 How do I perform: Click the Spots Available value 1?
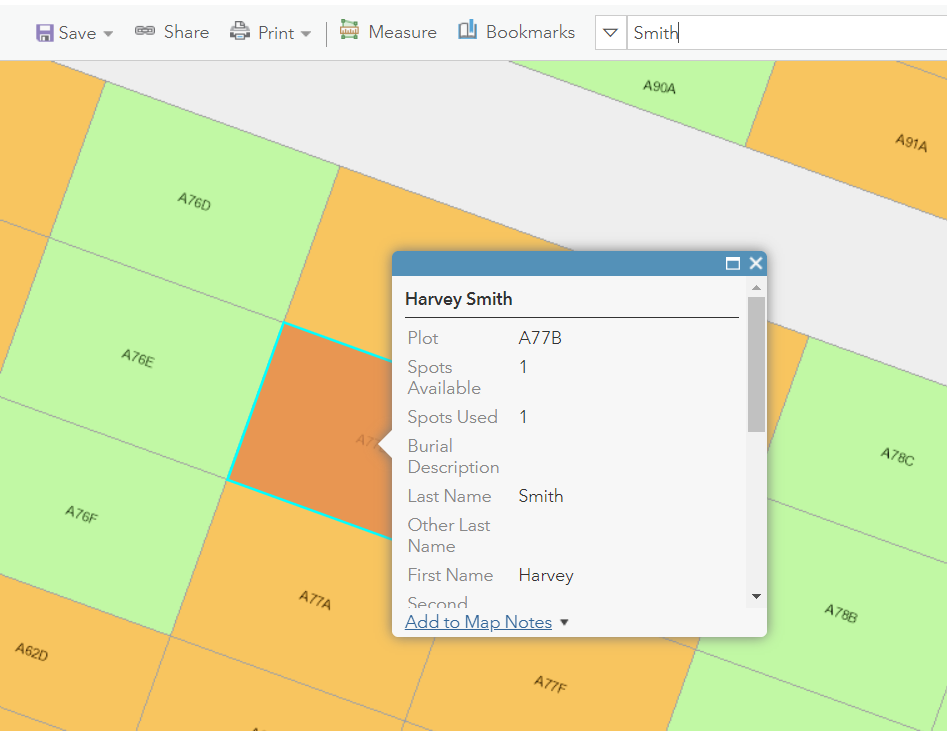522,367
